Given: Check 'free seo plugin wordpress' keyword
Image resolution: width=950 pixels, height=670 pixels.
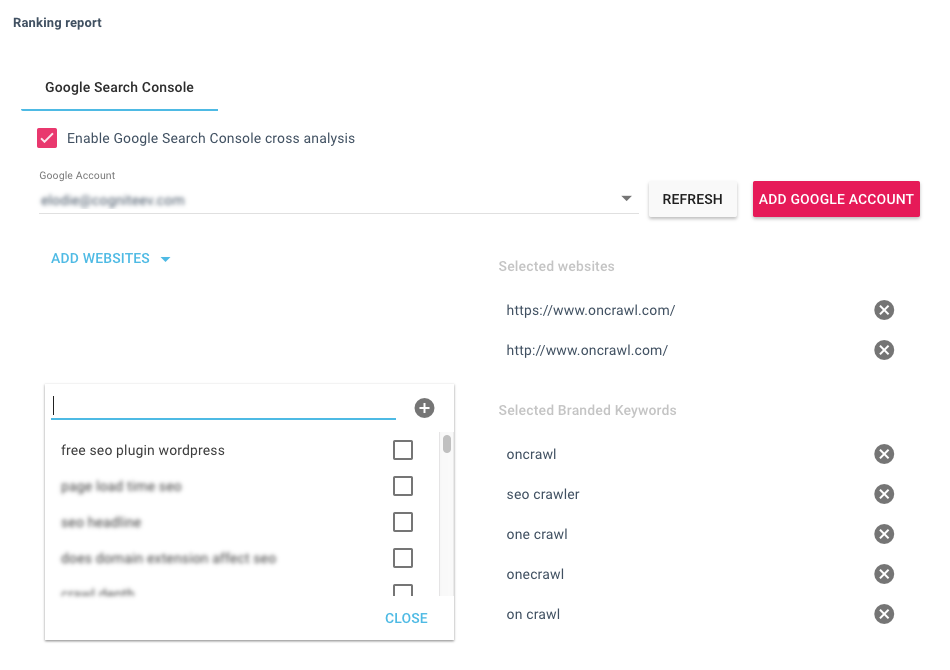Looking at the screenshot, I should point(403,450).
